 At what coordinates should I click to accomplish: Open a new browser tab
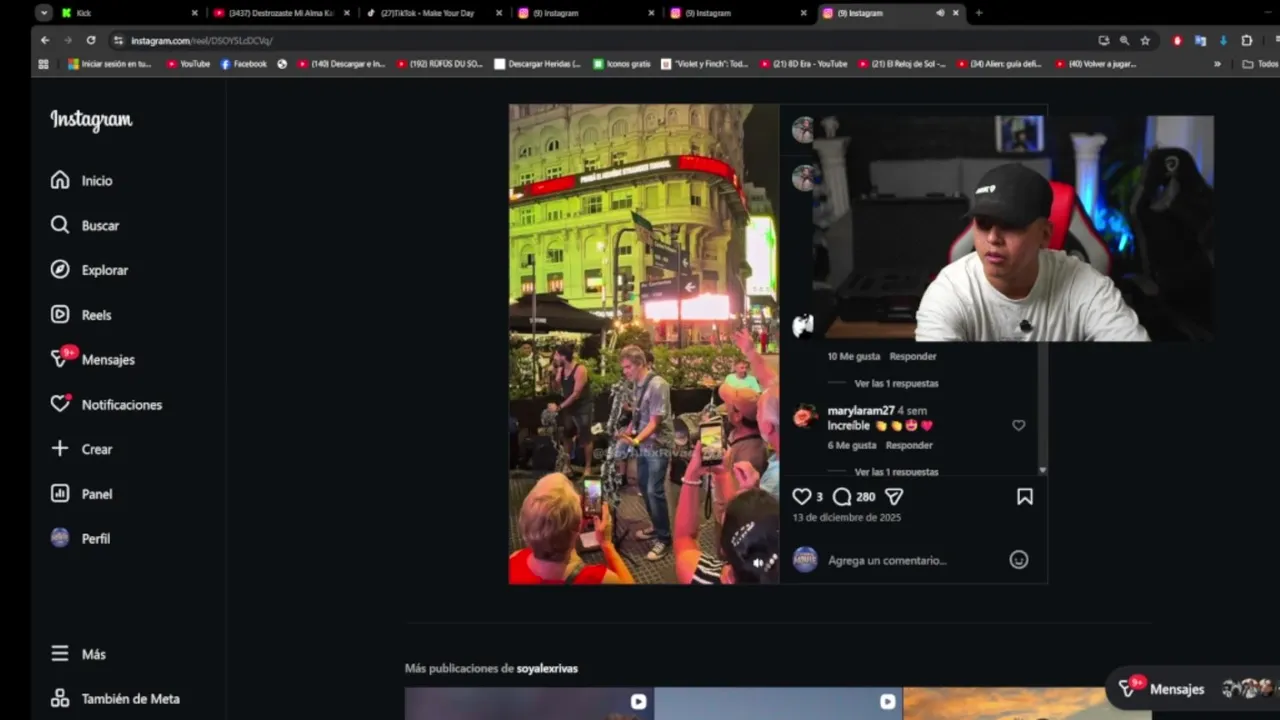coord(978,13)
